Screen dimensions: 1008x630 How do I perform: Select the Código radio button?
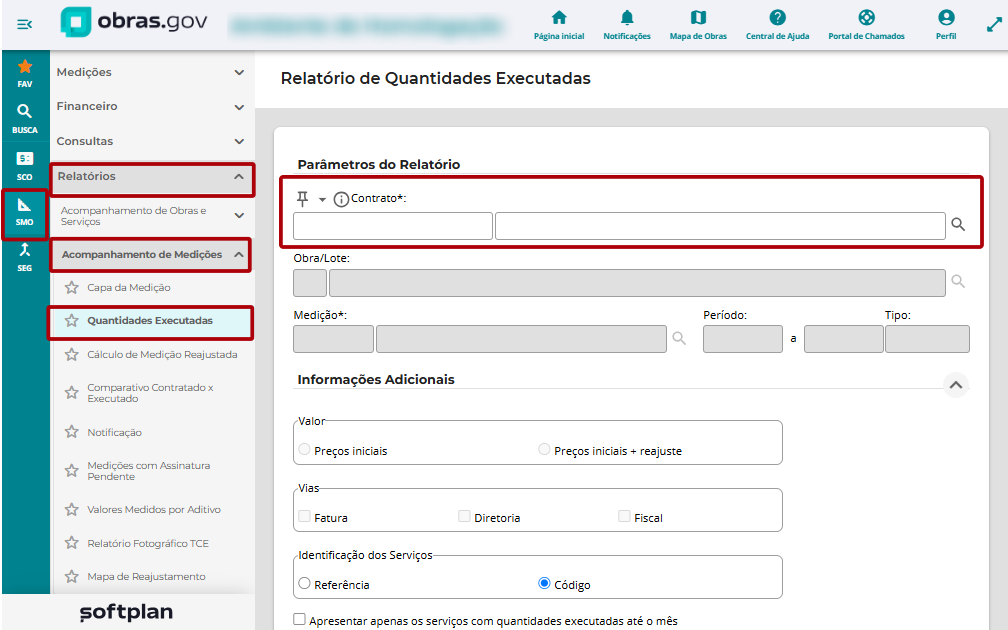tap(544, 583)
